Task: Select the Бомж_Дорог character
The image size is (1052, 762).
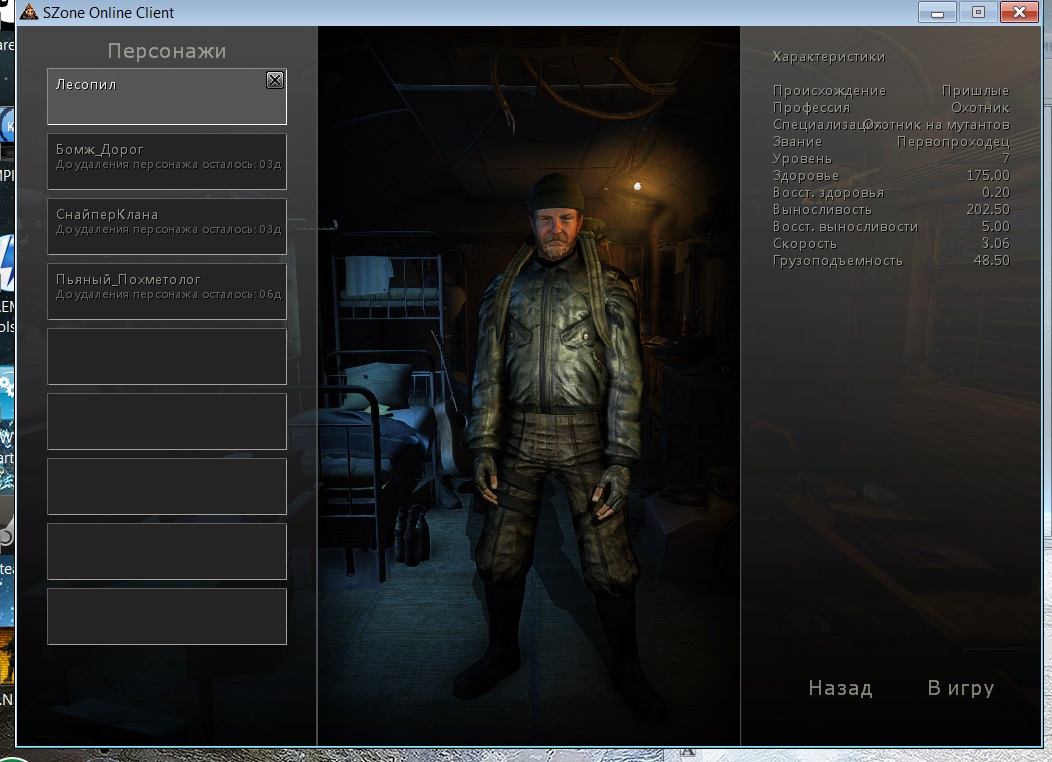Action: click(166, 161)
